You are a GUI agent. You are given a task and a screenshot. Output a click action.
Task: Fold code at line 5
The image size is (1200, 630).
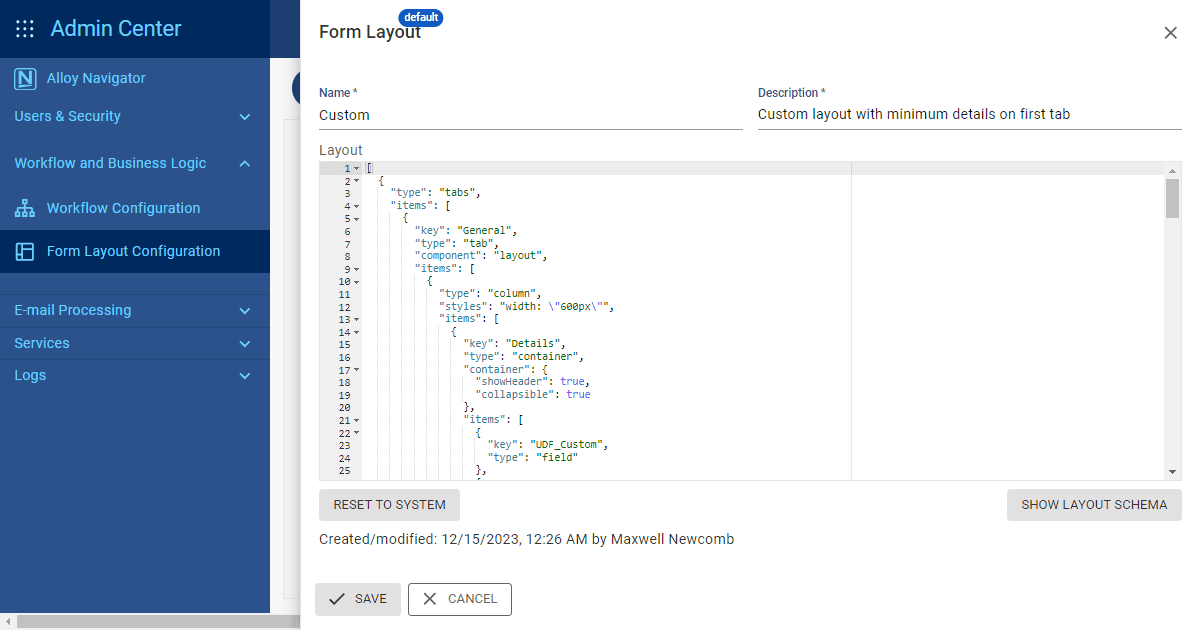pyautogui.click(x=357, y=218)
